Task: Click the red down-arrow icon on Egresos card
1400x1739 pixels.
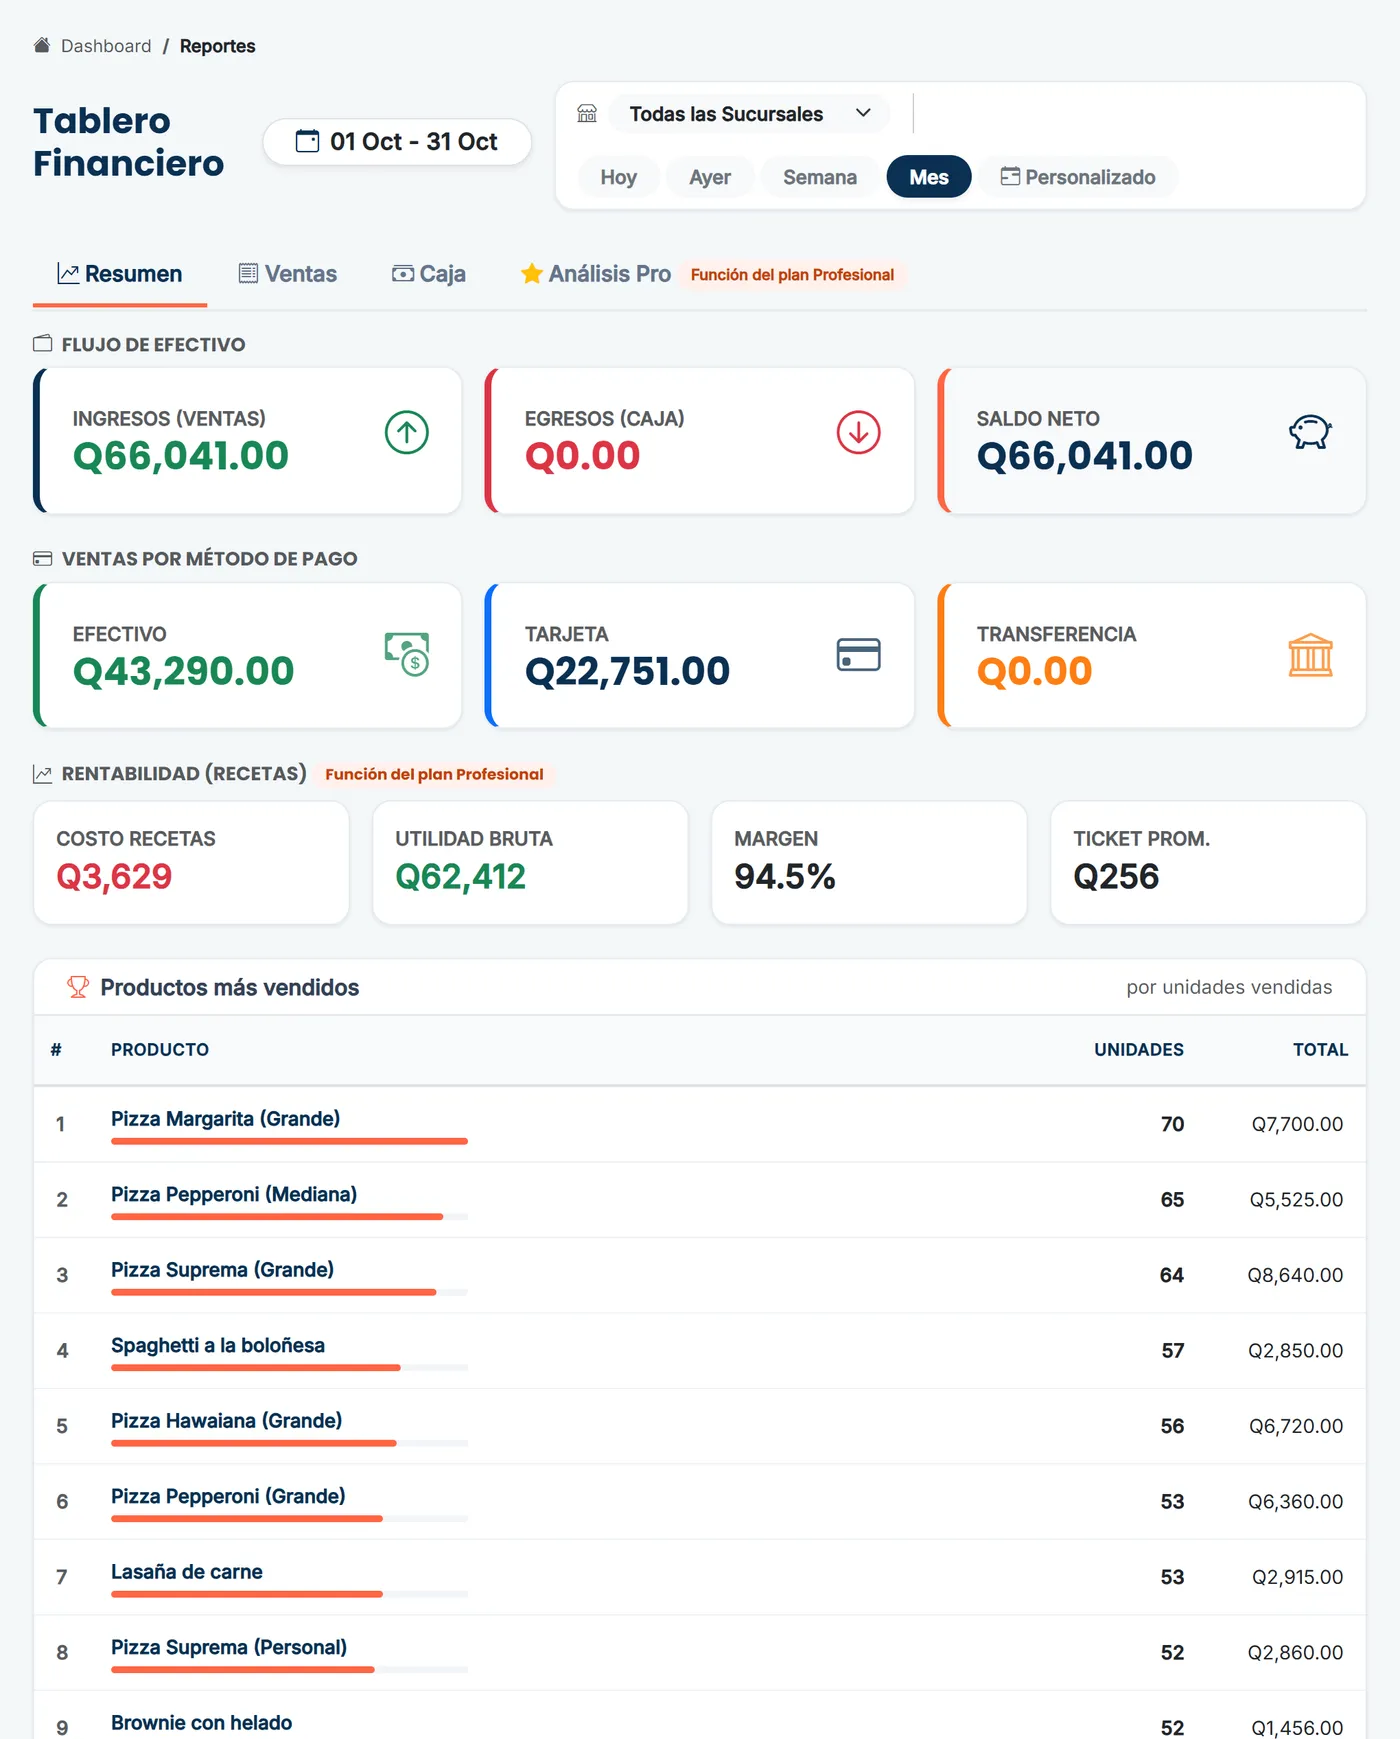Action: [859, 432]
